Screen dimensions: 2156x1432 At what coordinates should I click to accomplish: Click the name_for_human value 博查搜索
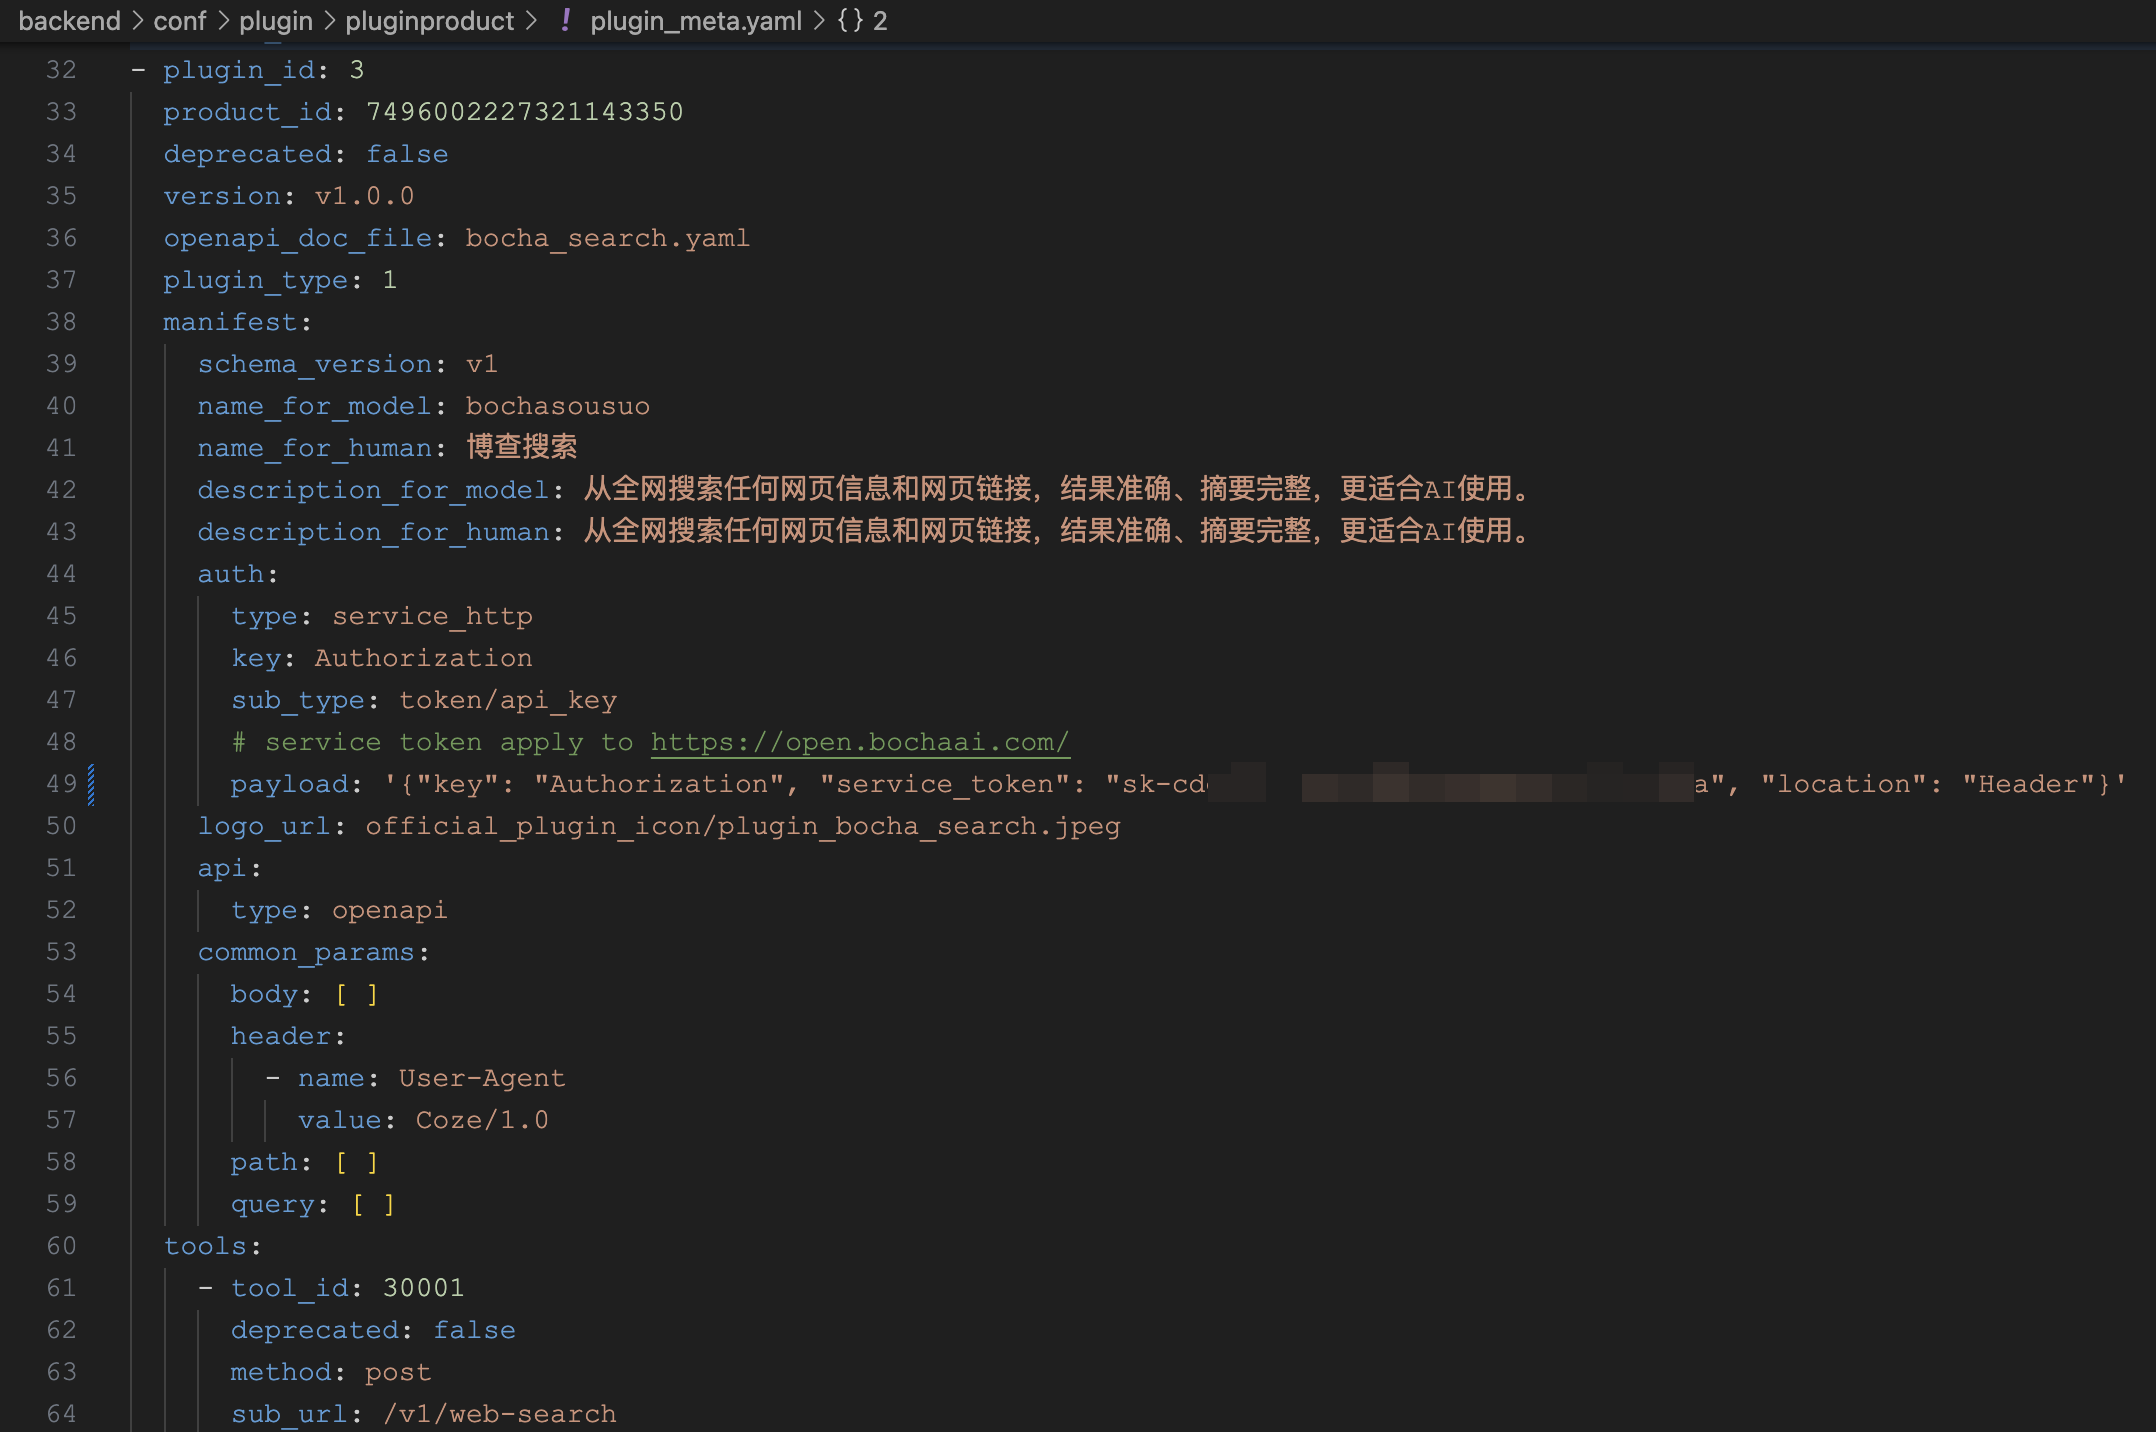(x=522, y=447)
